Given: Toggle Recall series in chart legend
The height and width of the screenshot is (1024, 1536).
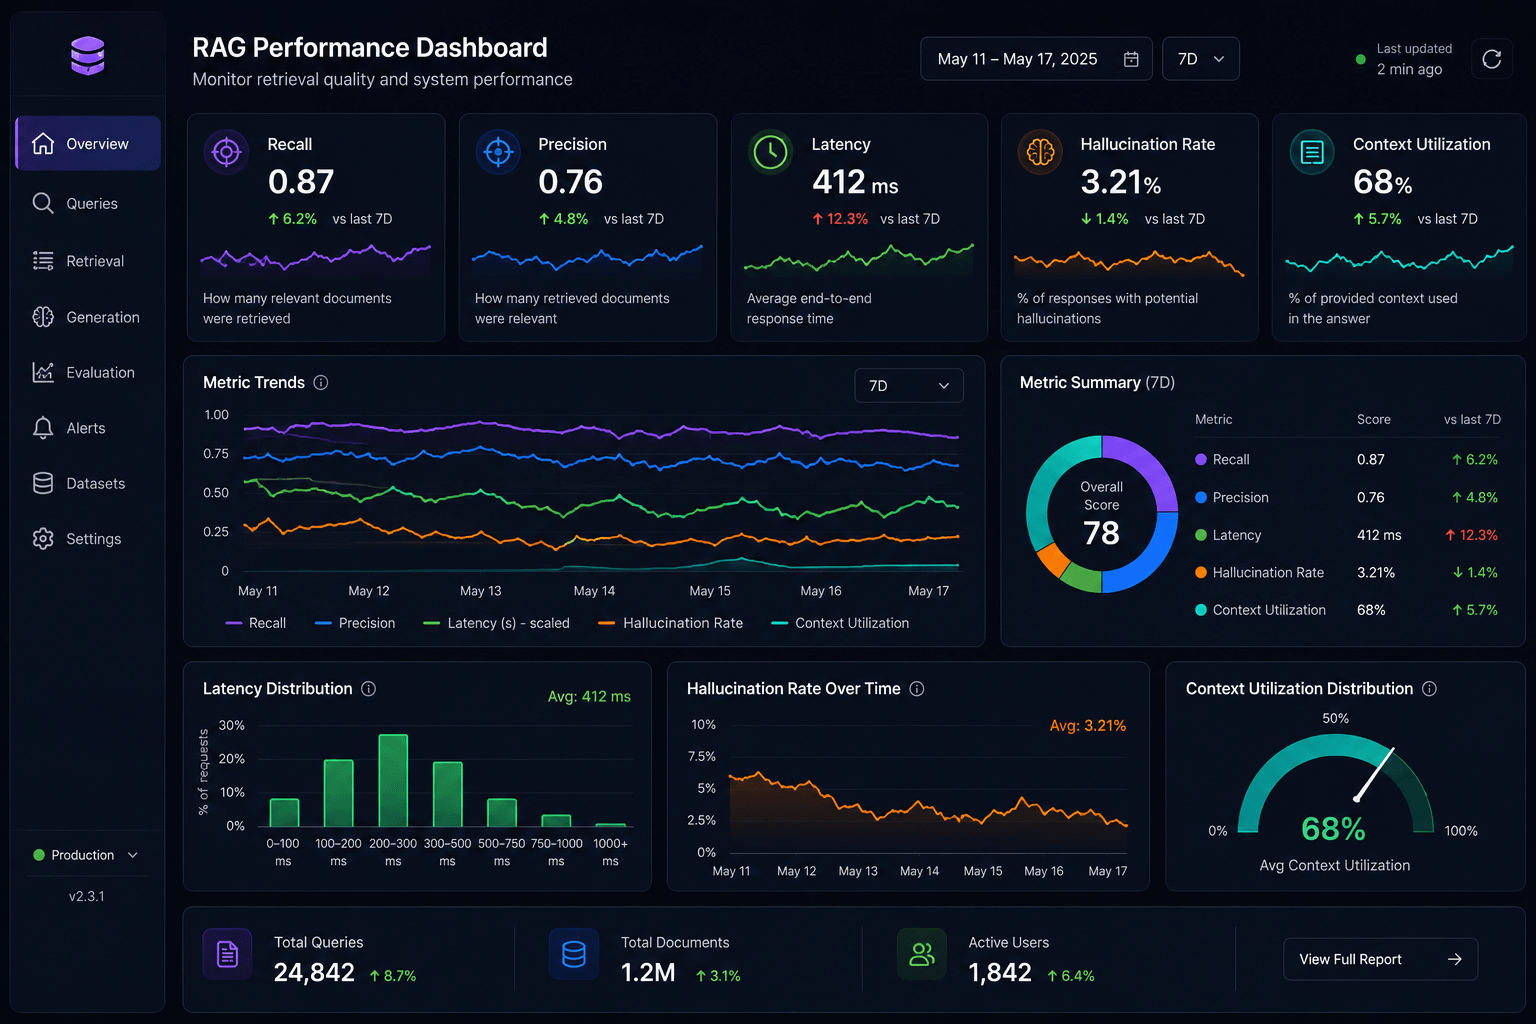Looking at the screenshot, I should click(x=256, y=623).
